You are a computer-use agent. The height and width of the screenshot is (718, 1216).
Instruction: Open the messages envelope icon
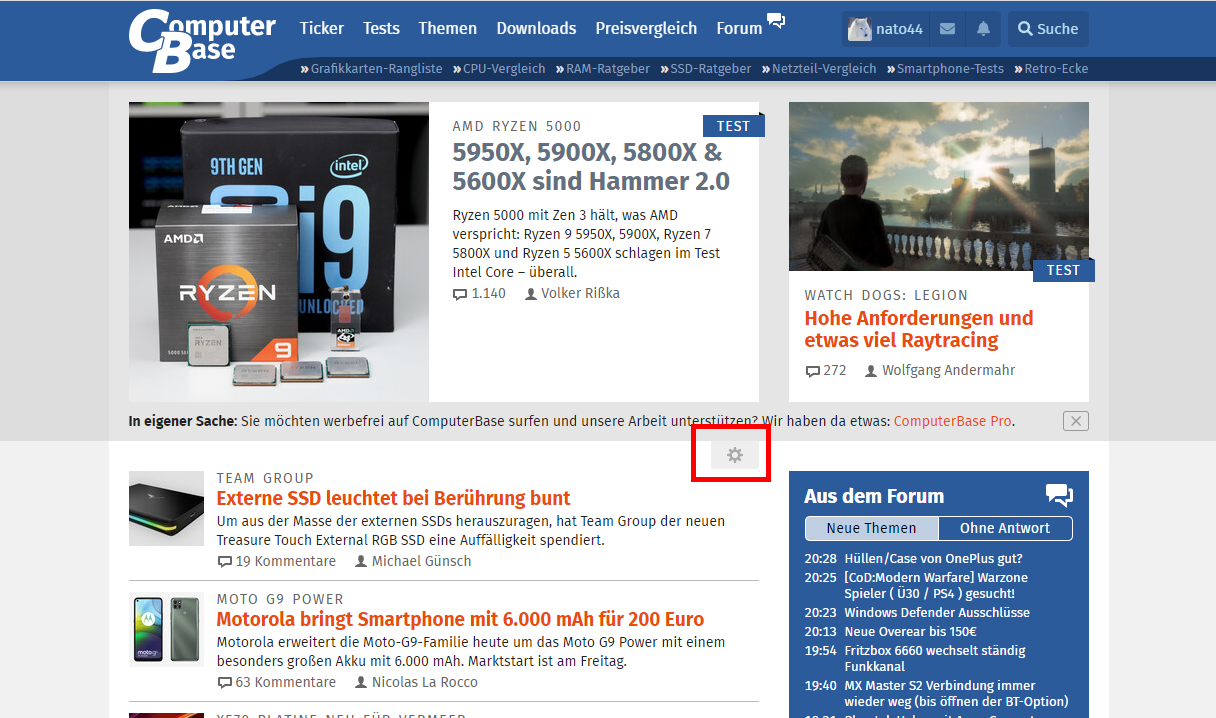(x=947, y=29)
